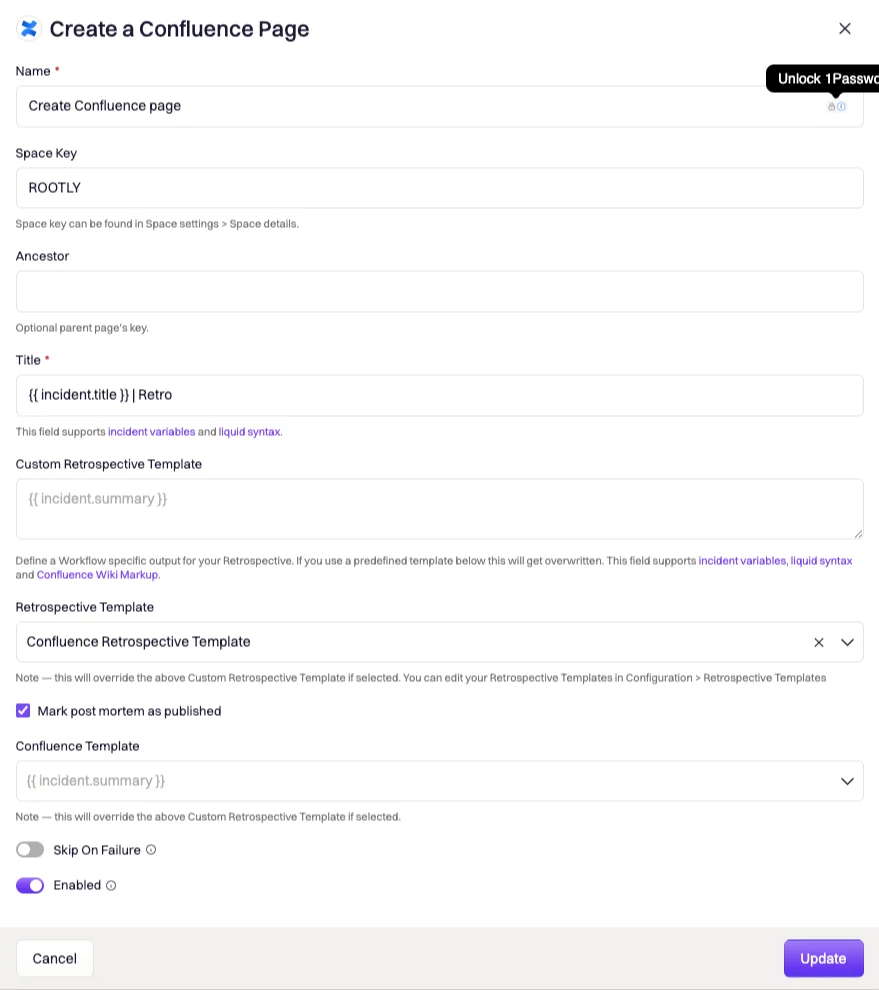Click the Confluence logo icon

click(x=29, y=29)
